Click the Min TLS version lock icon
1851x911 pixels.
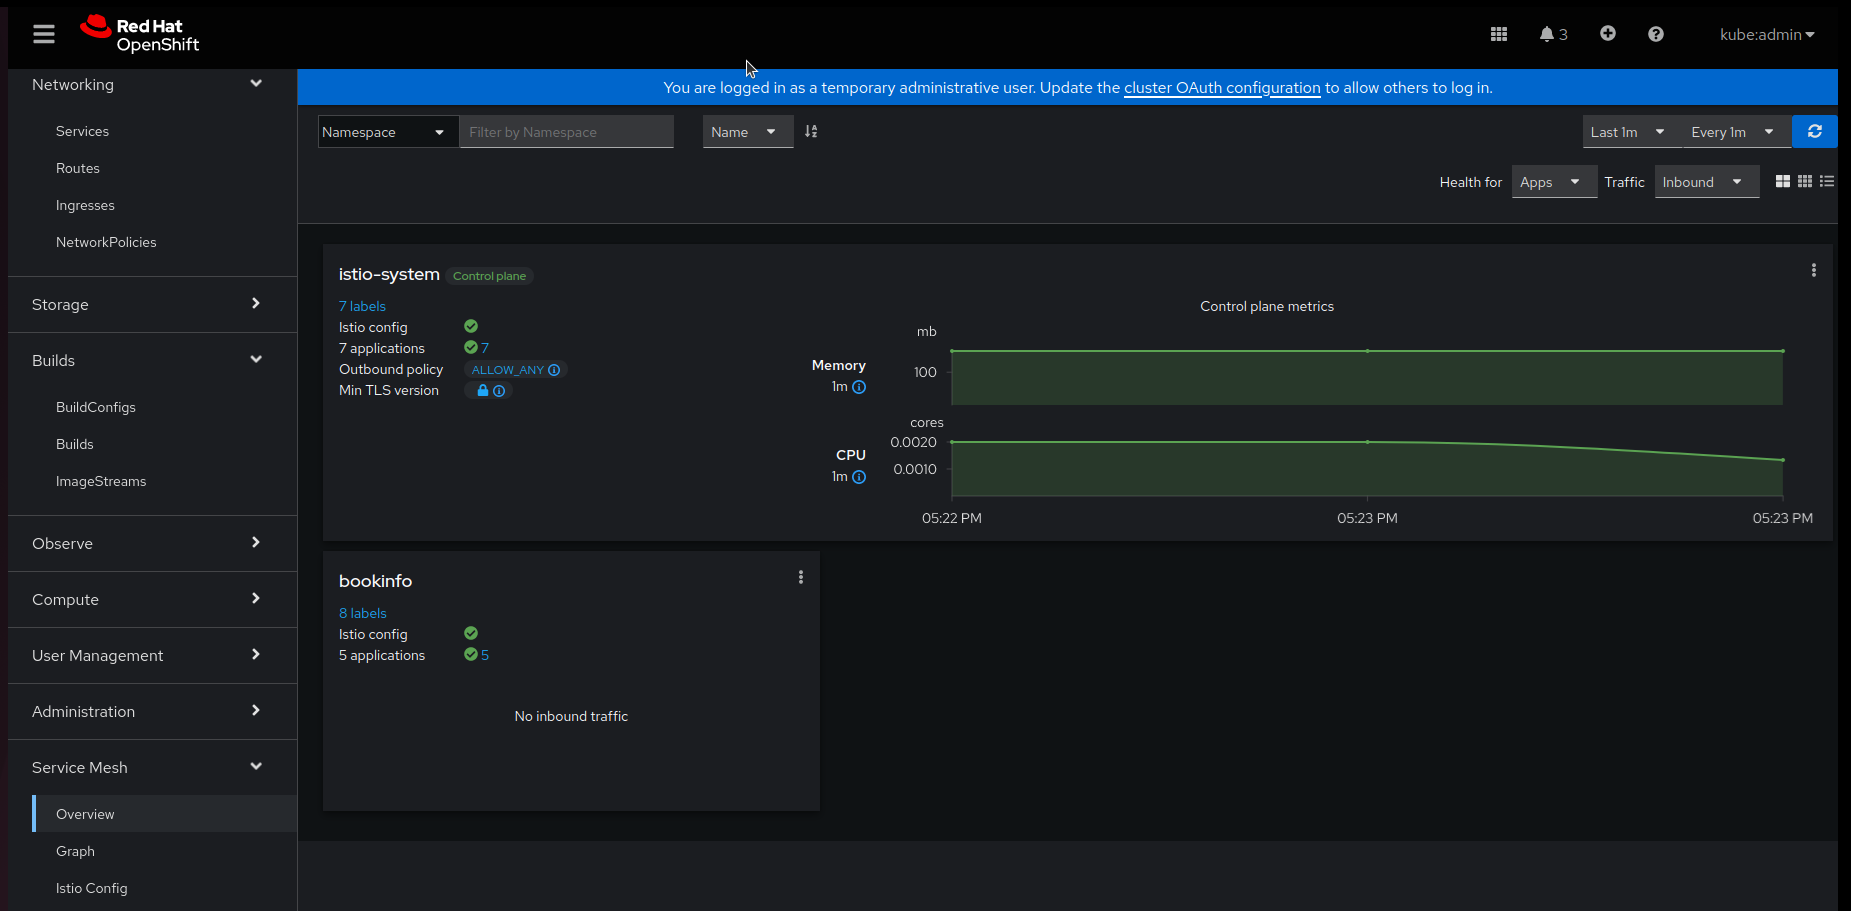click(483, 391)
